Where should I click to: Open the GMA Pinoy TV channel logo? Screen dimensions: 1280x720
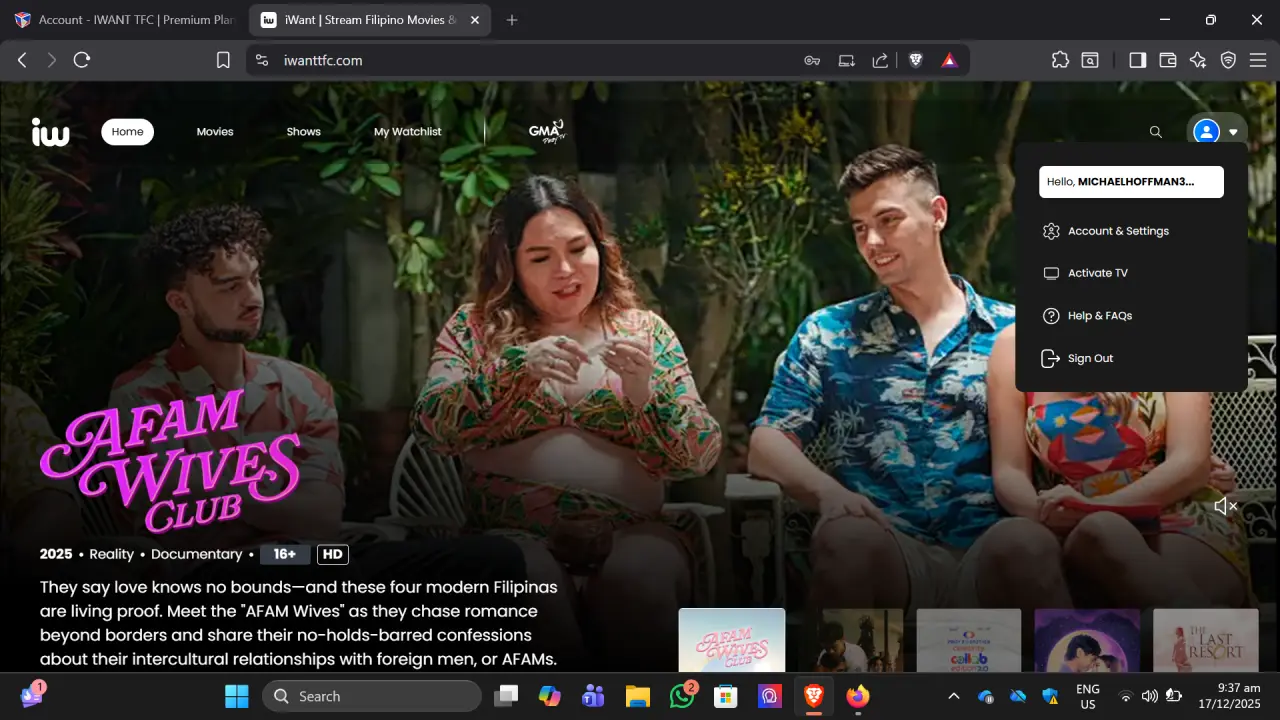point(547,132)
